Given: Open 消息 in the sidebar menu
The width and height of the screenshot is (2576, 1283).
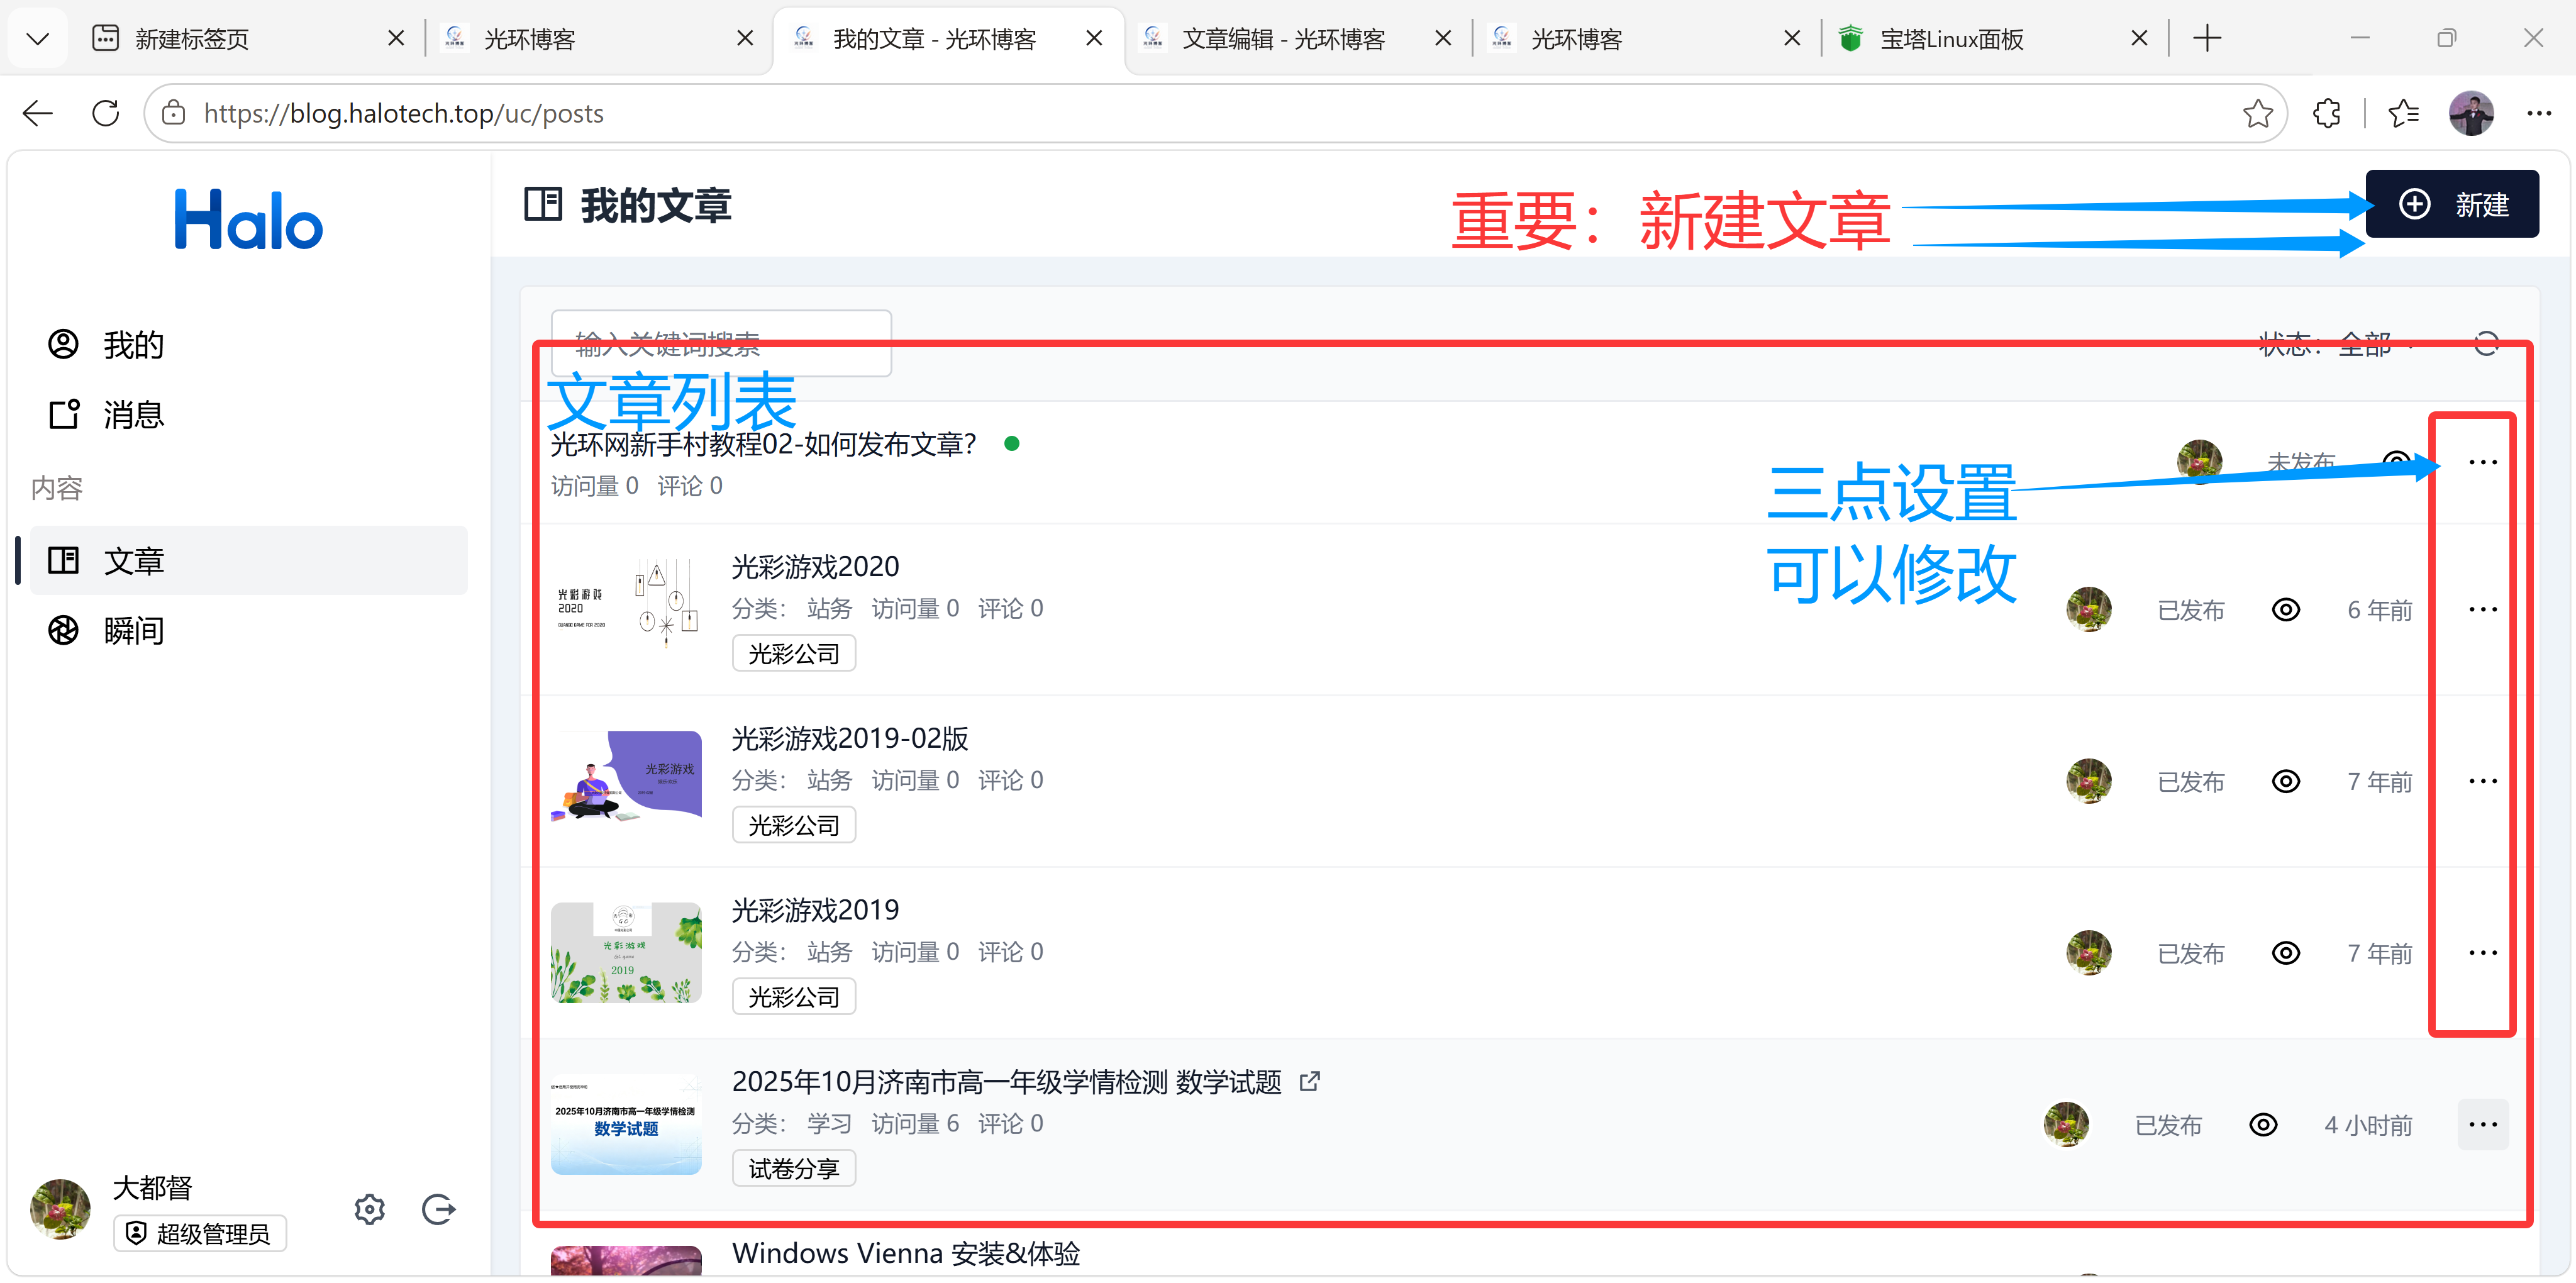Looking at the screenshot, I should pos(248,414).
